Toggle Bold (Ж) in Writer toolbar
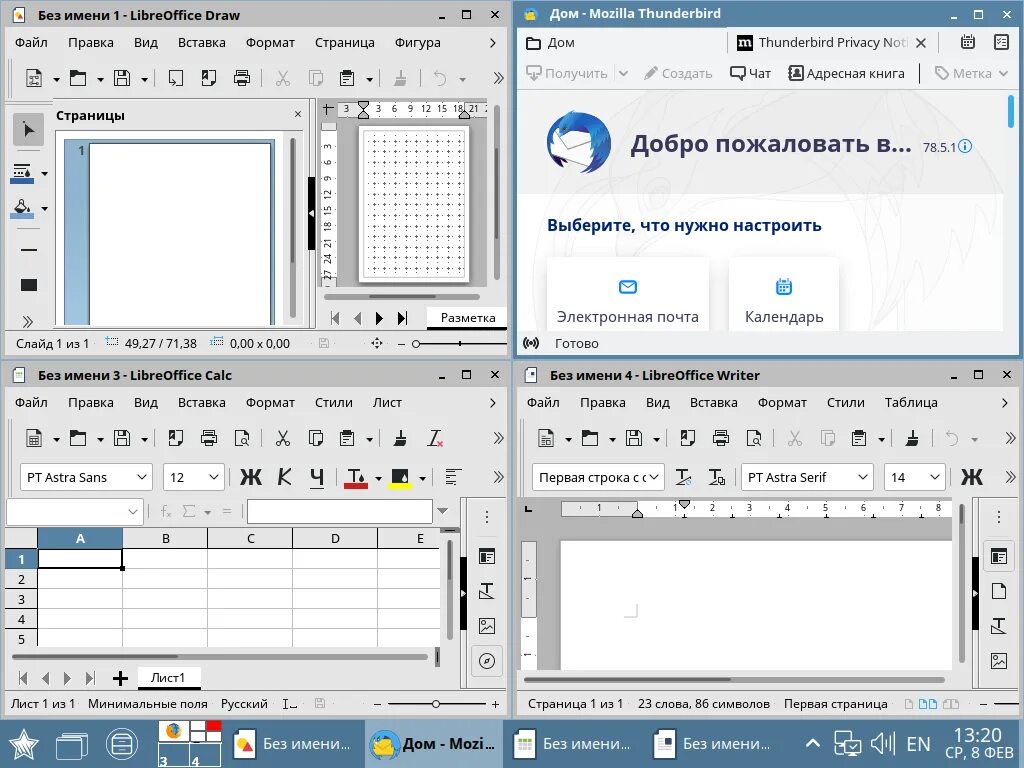The height and width of the screenshot is (768, 1024). 972,477
